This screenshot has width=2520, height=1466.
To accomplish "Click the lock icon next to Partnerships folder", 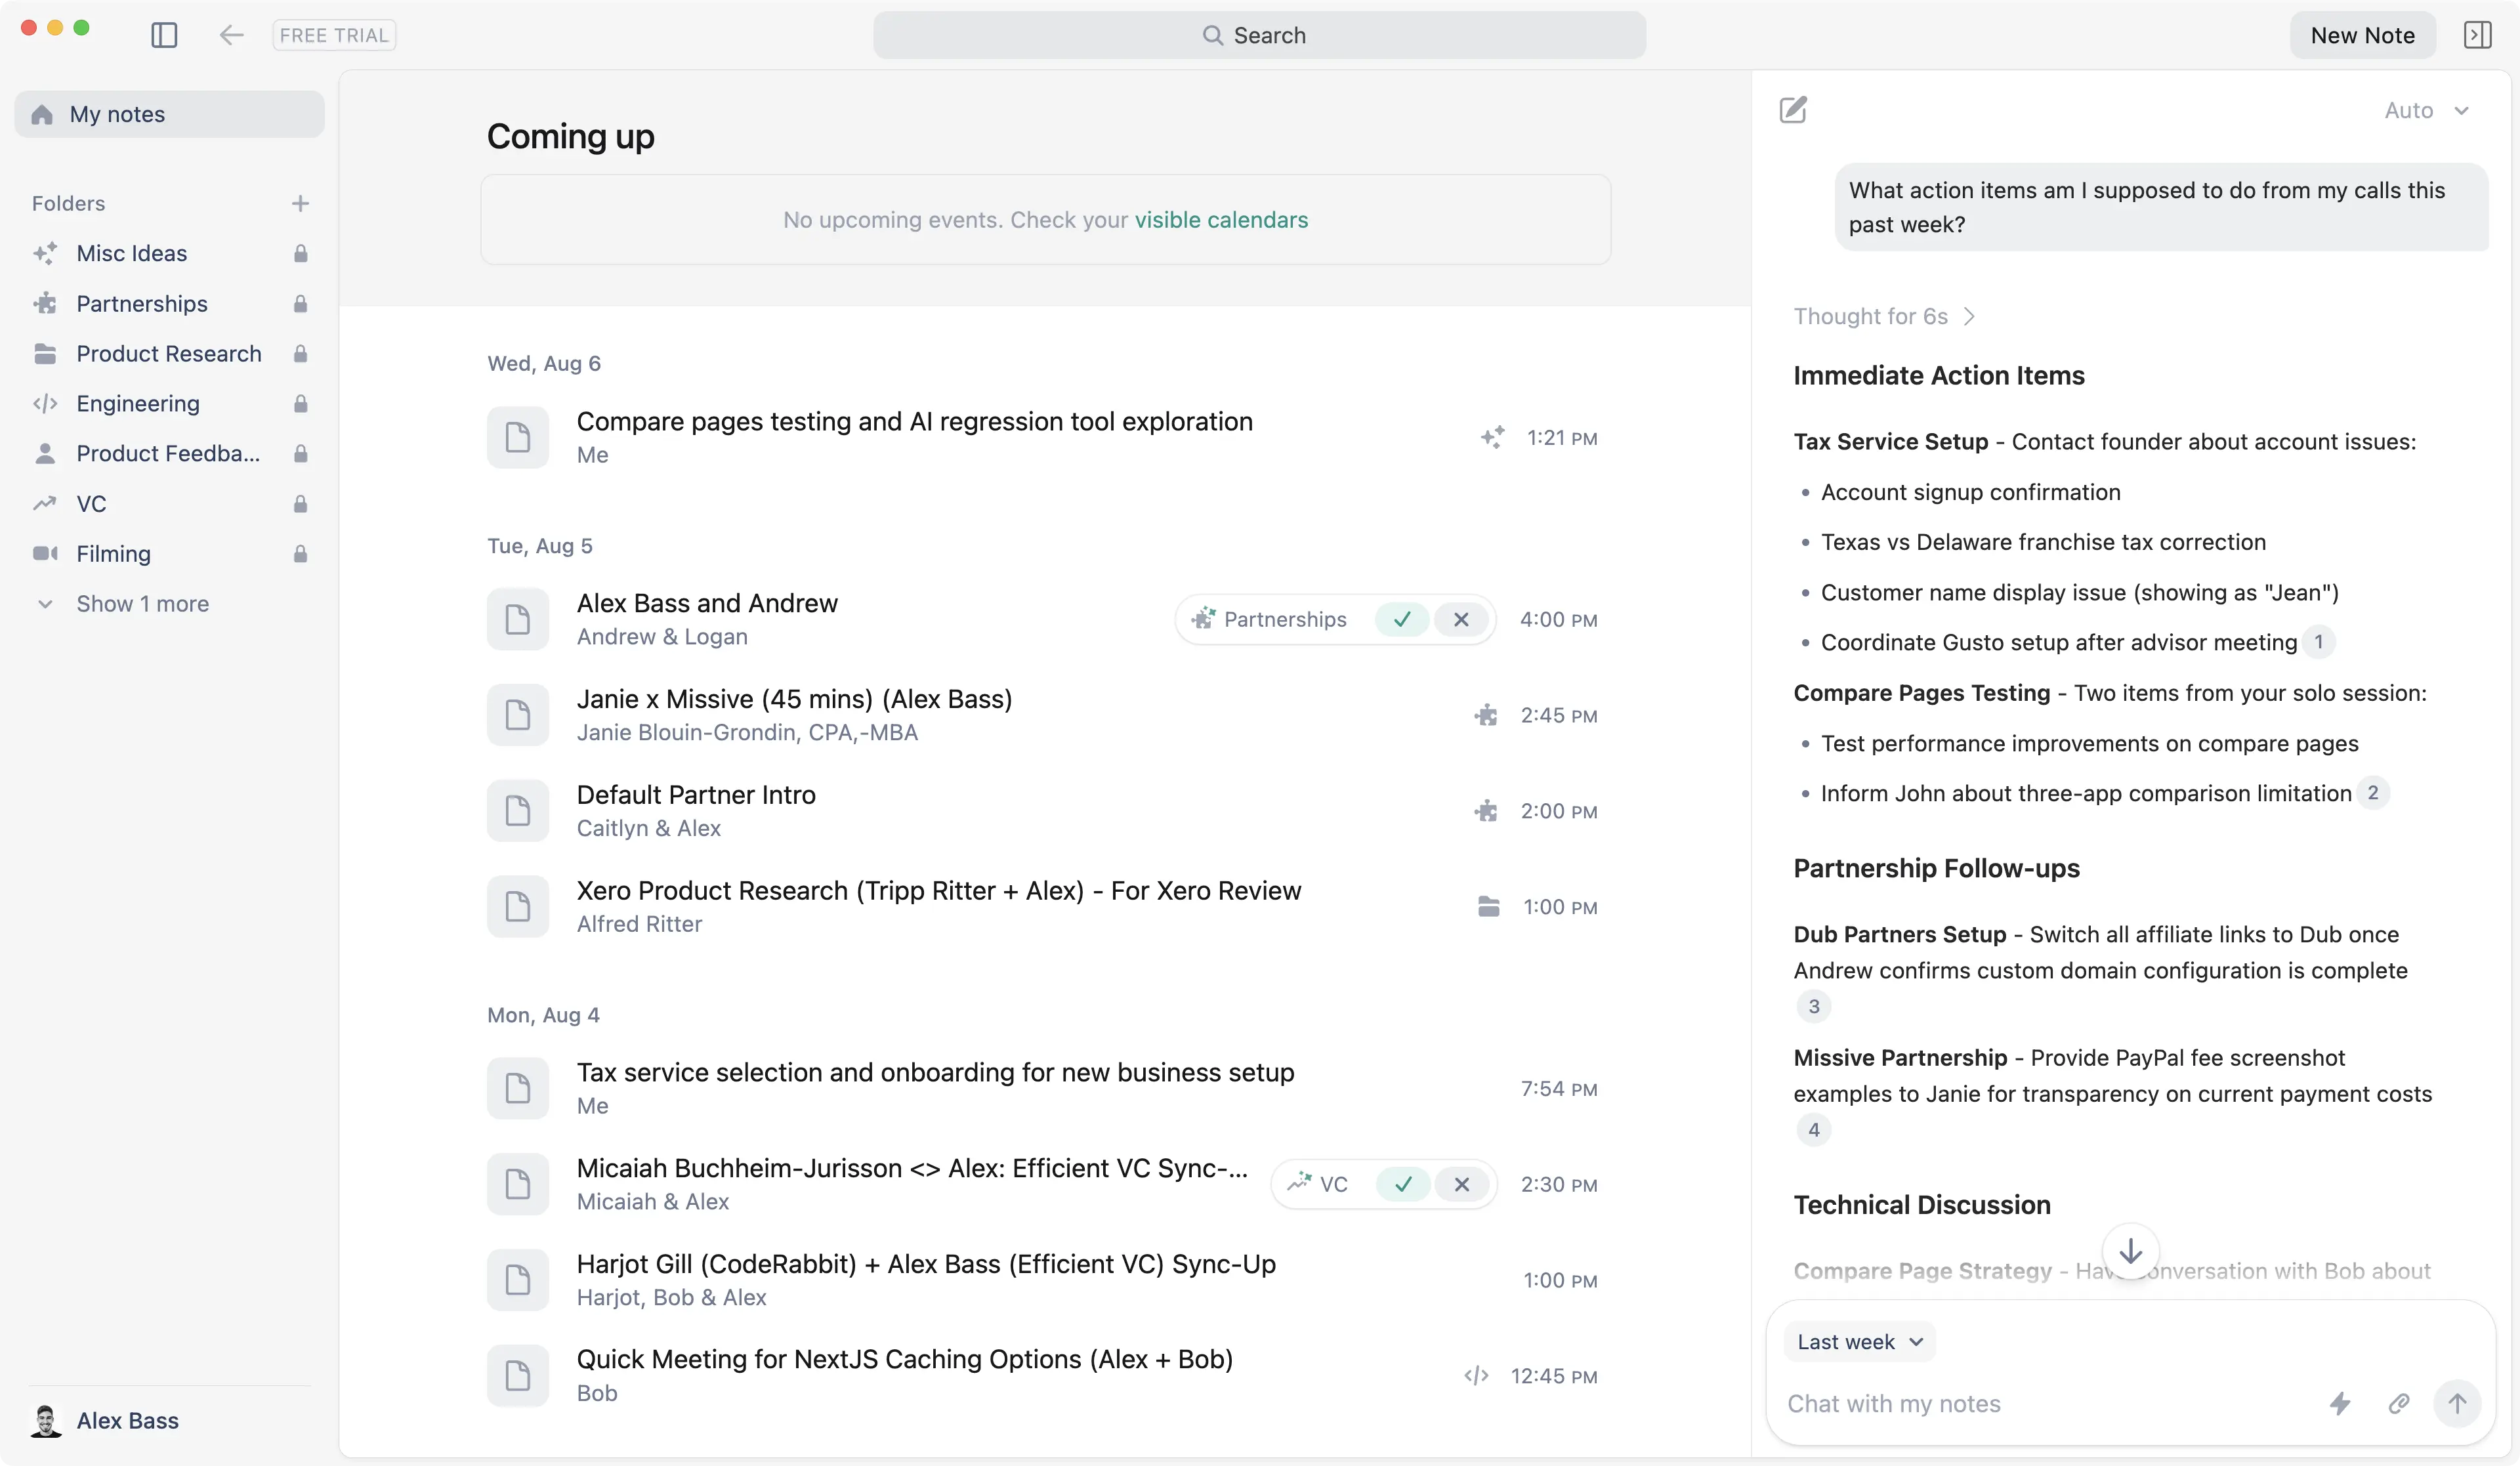I will click(x=300, y=303).
